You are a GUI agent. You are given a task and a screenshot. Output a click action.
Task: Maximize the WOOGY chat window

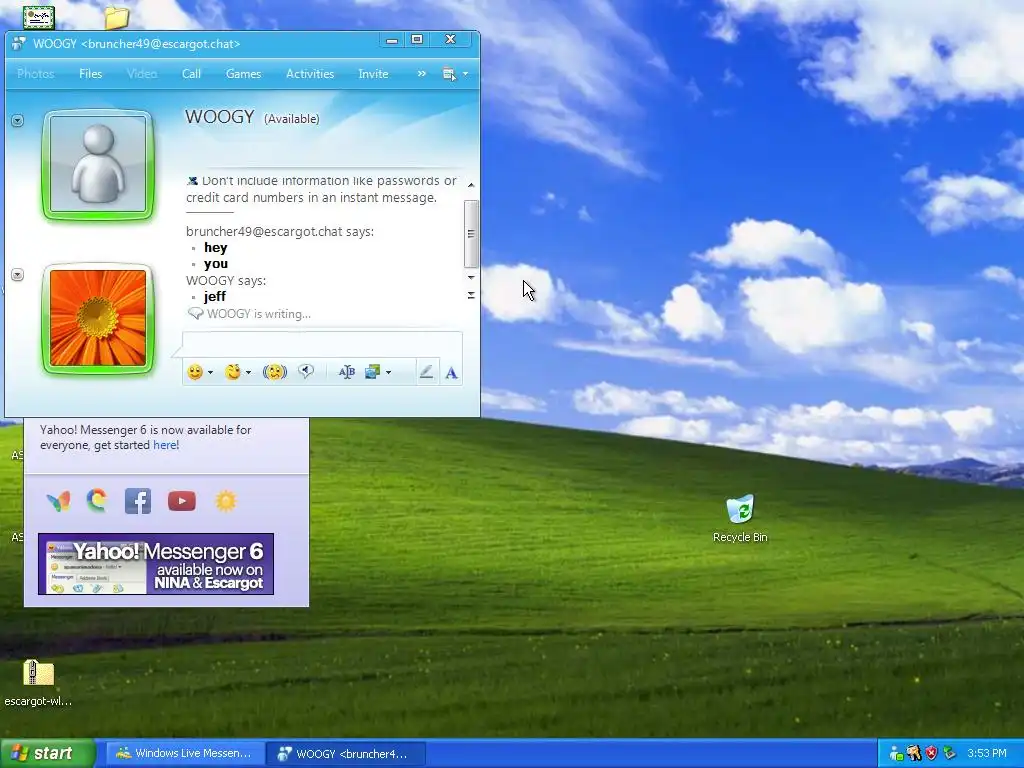coord(417,40)
